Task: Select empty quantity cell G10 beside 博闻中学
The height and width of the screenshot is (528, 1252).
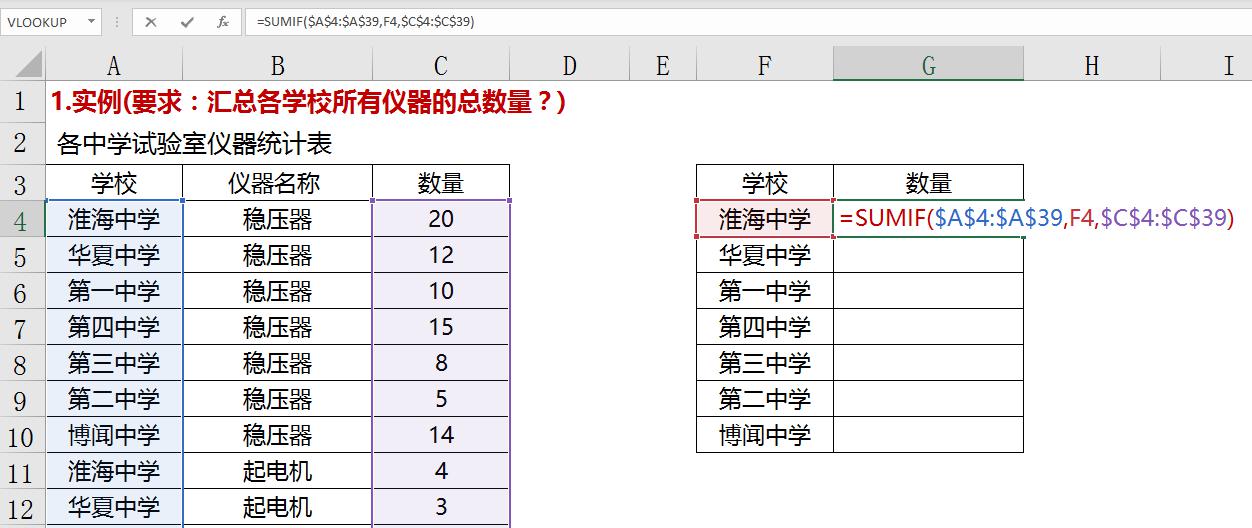Action: pos(928,435)
